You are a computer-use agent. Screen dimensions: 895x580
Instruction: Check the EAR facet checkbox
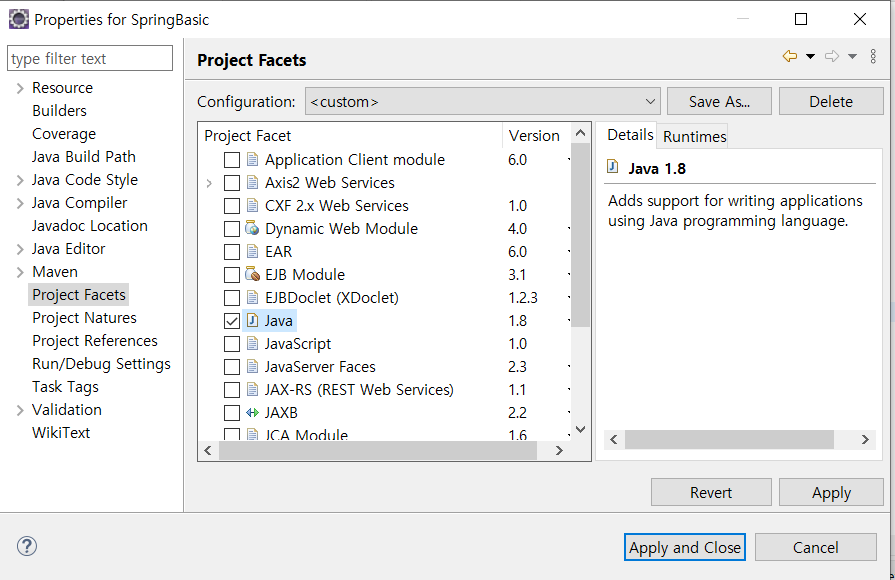click(x=232, y=252)
